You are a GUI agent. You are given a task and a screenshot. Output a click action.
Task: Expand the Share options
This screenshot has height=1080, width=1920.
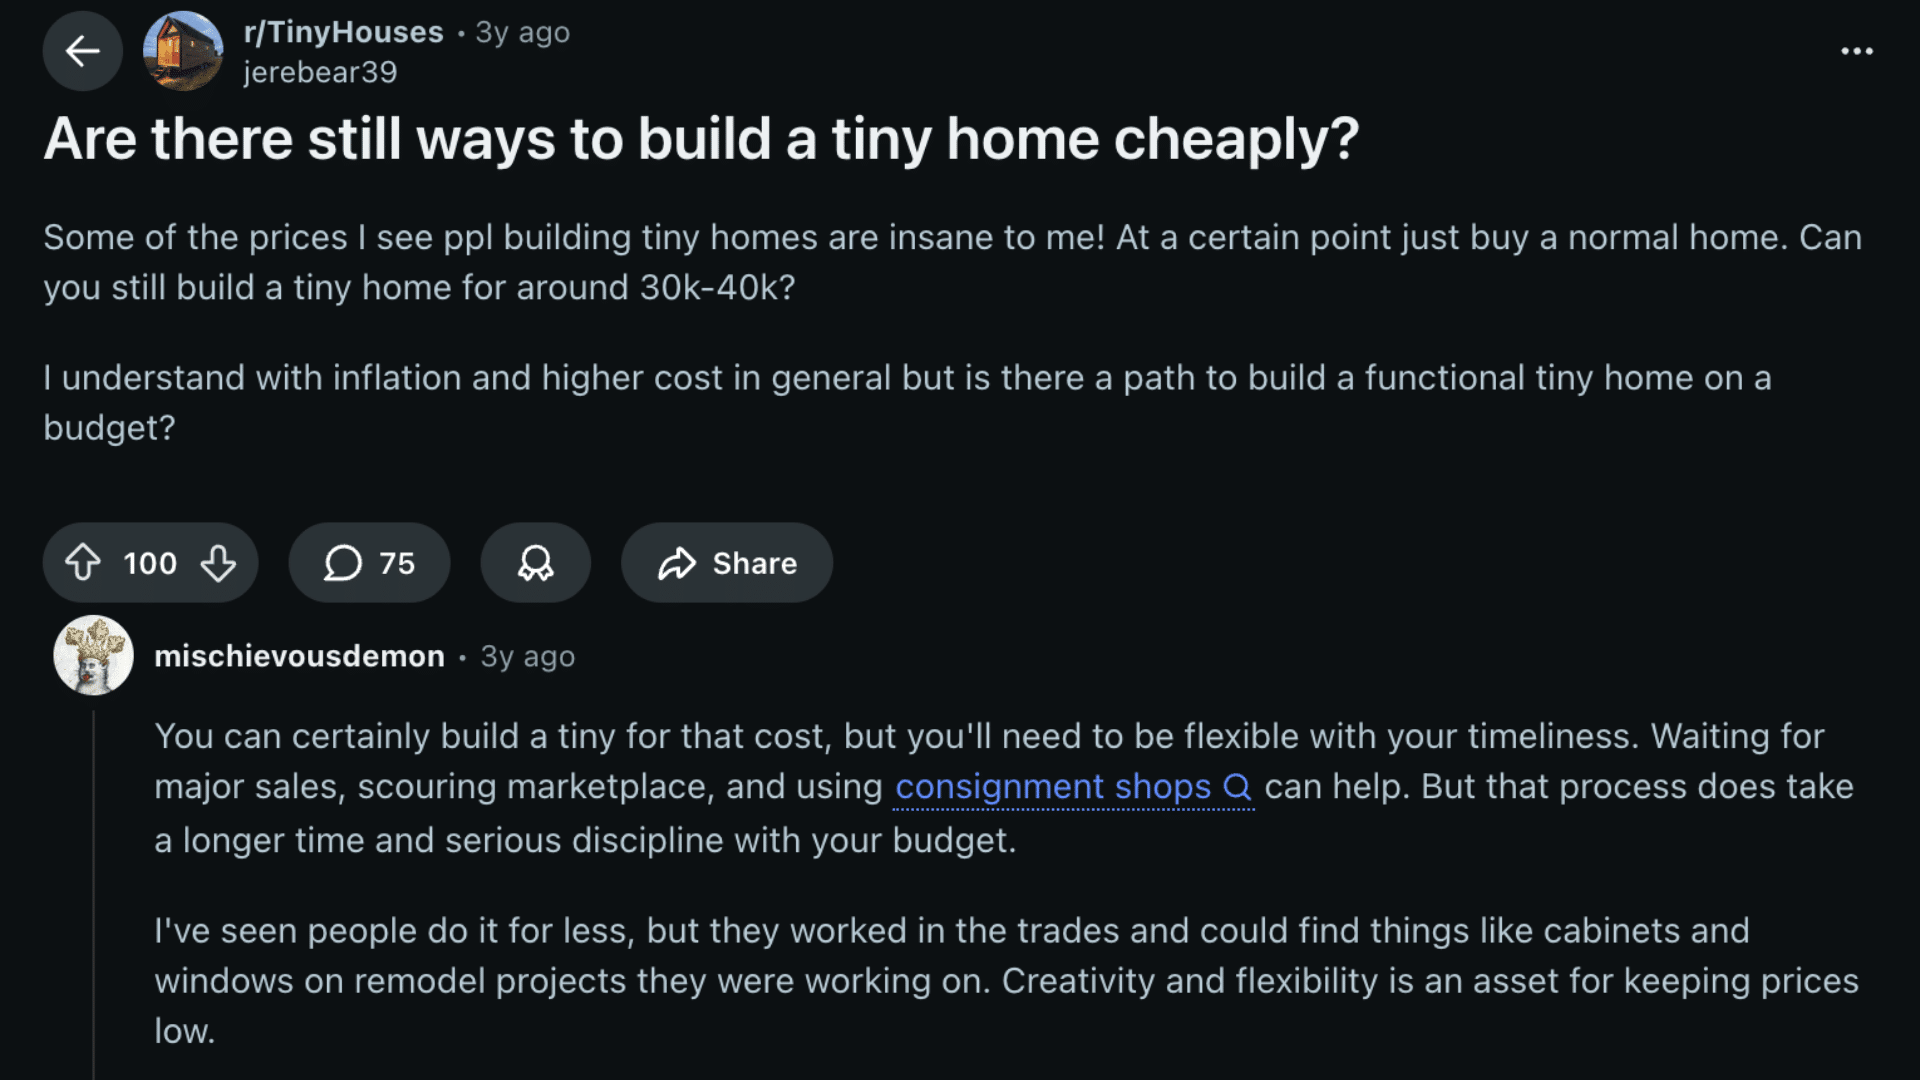click(x=727, y=563)
